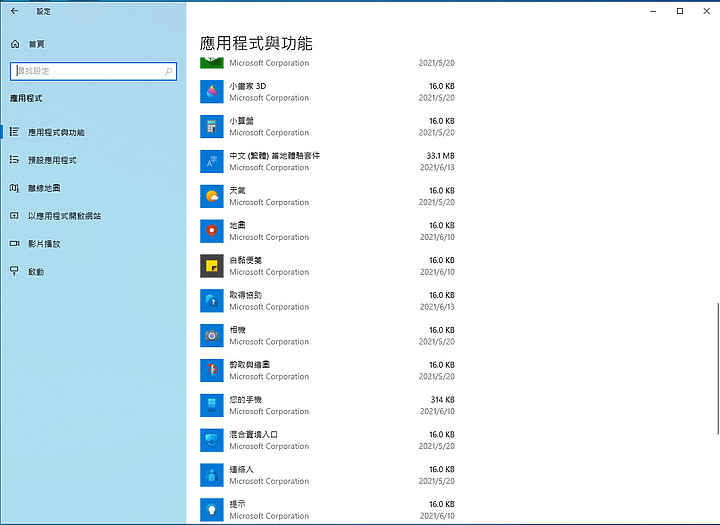Click the 以應用程式開啟網站 sidebar icon
Viewport: 720px width, 525px height.
pyautogui.click(x=15, y=216)
